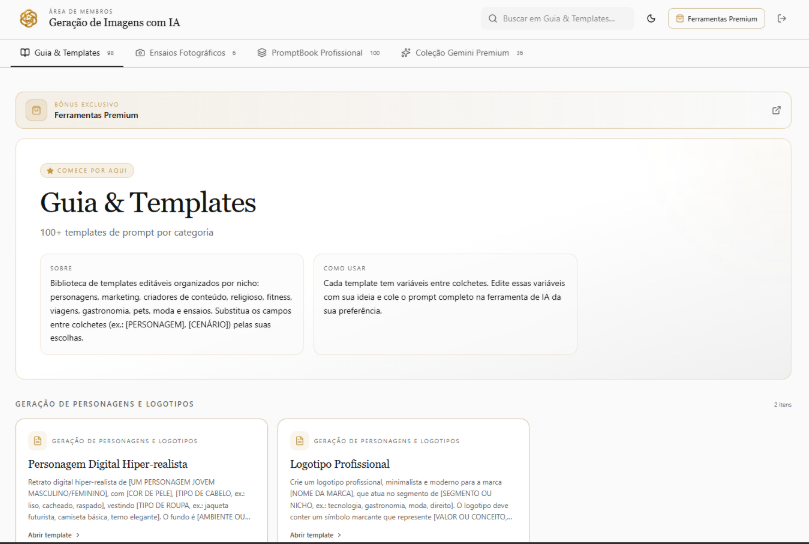Click the Logotipo Profissional card description text
This screenshot has width=809, height=544.
coord(401,499)
